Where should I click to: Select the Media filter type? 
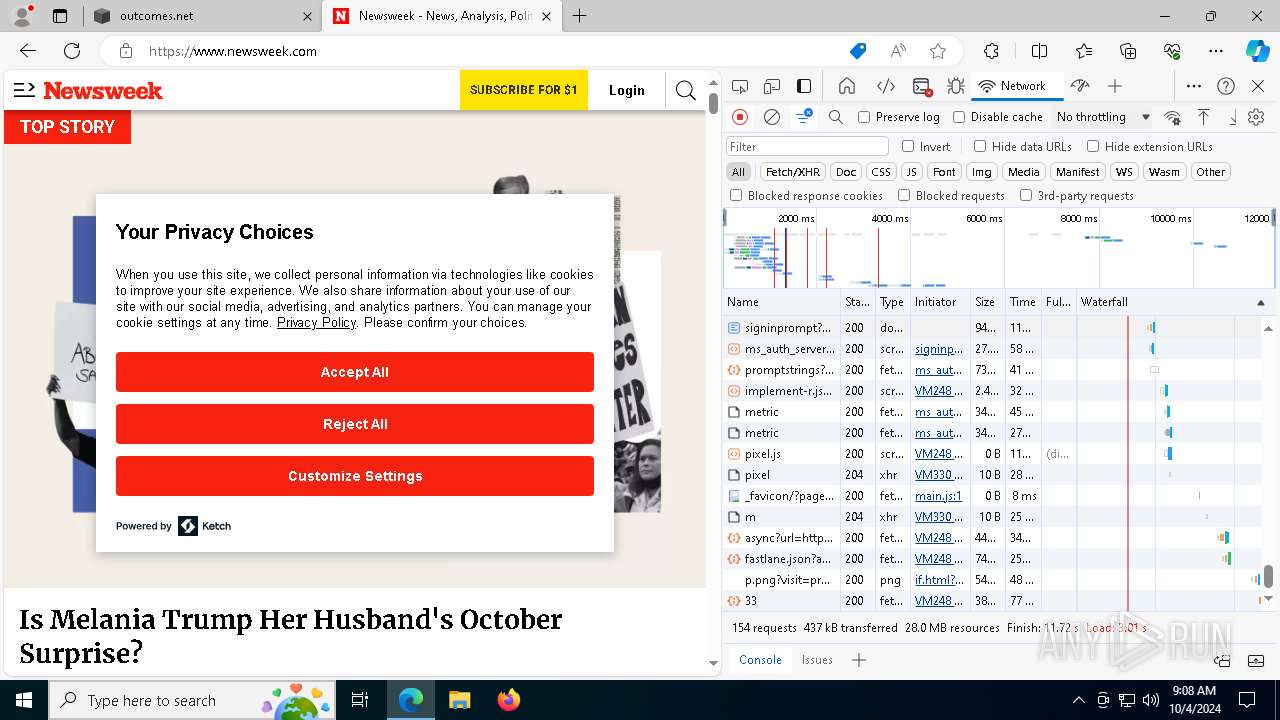point(1023,172)
